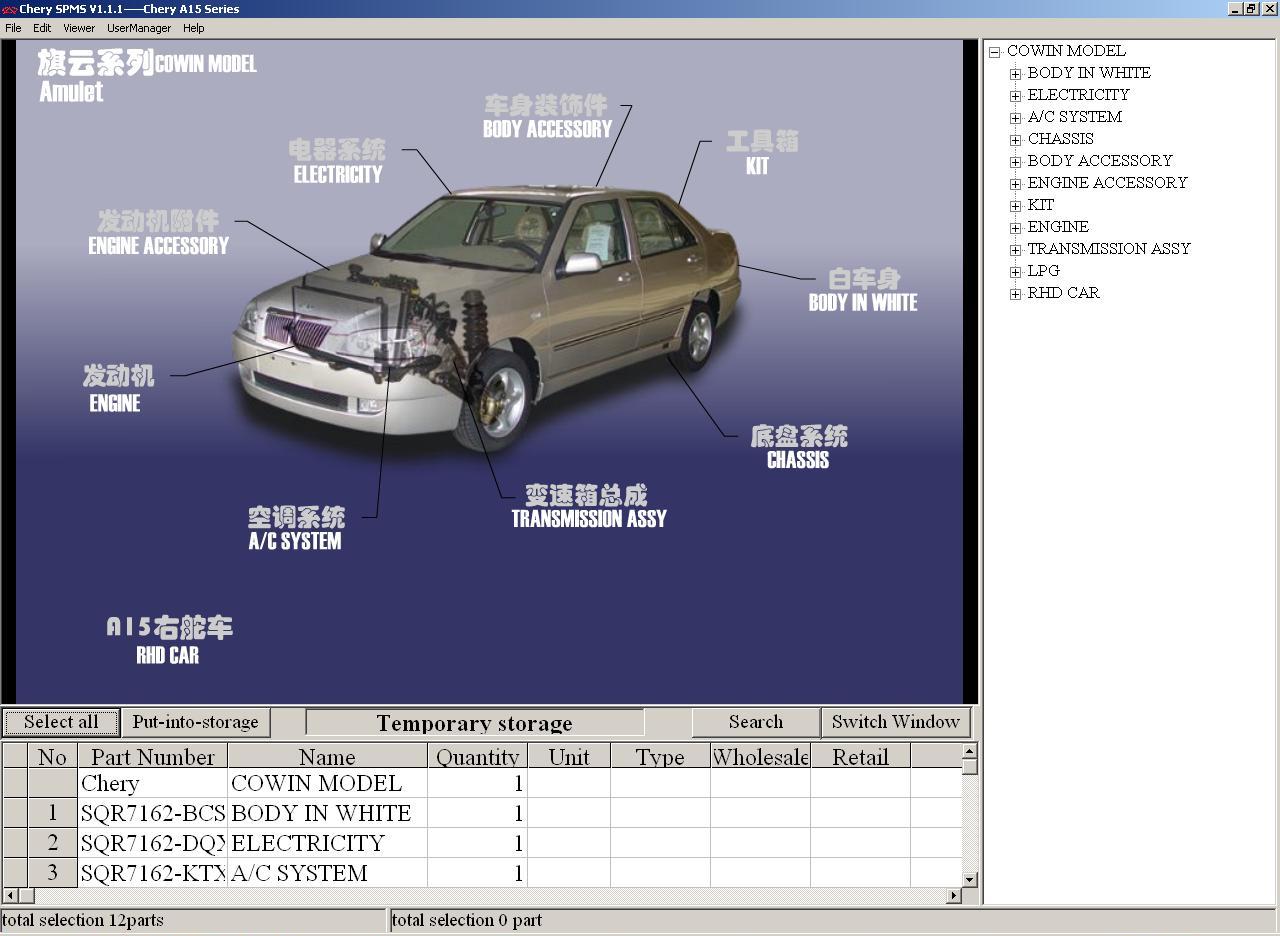Open the UserManager menu
Screen dimensions: 1280x936
[139, 28]
